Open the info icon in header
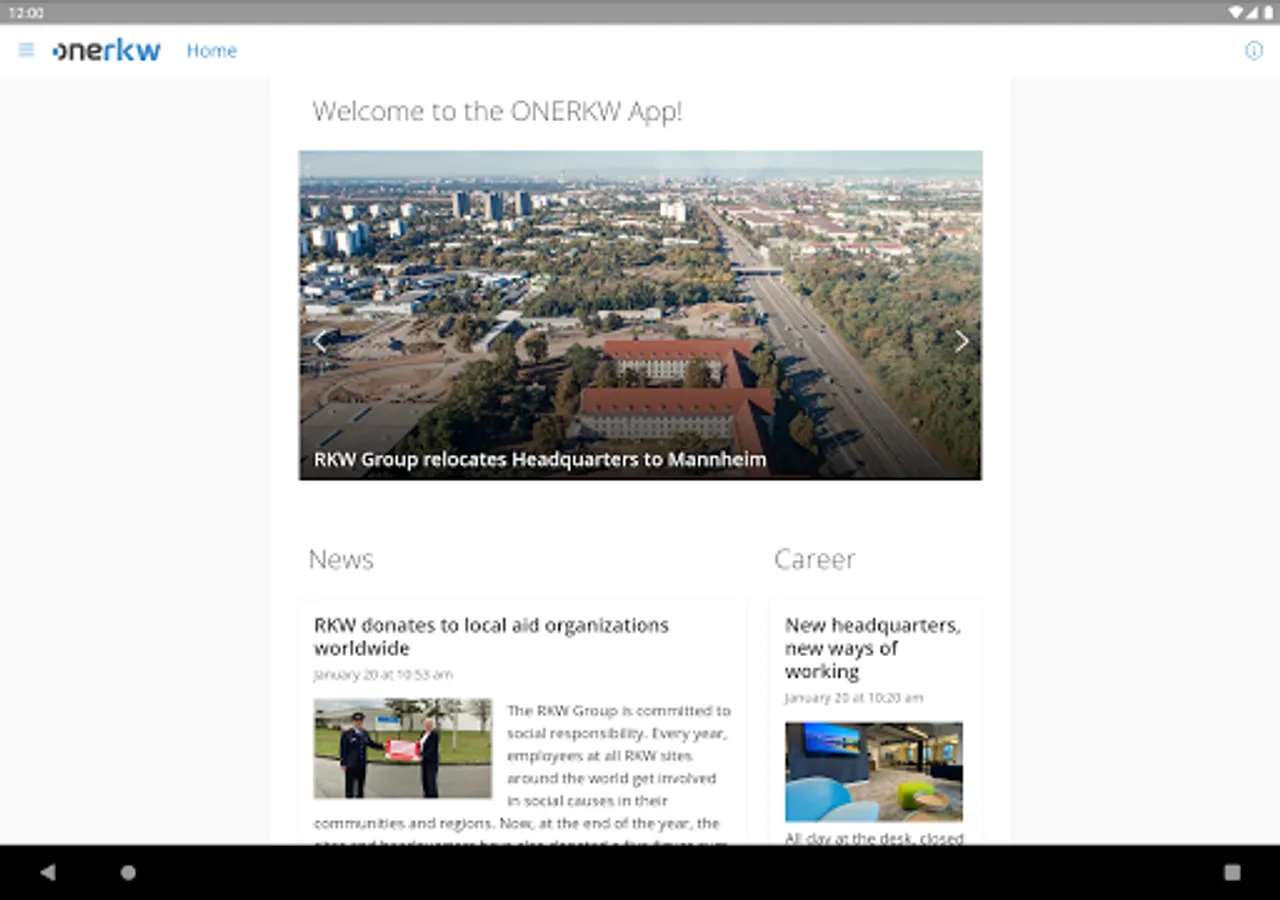 pos(1253,50)
